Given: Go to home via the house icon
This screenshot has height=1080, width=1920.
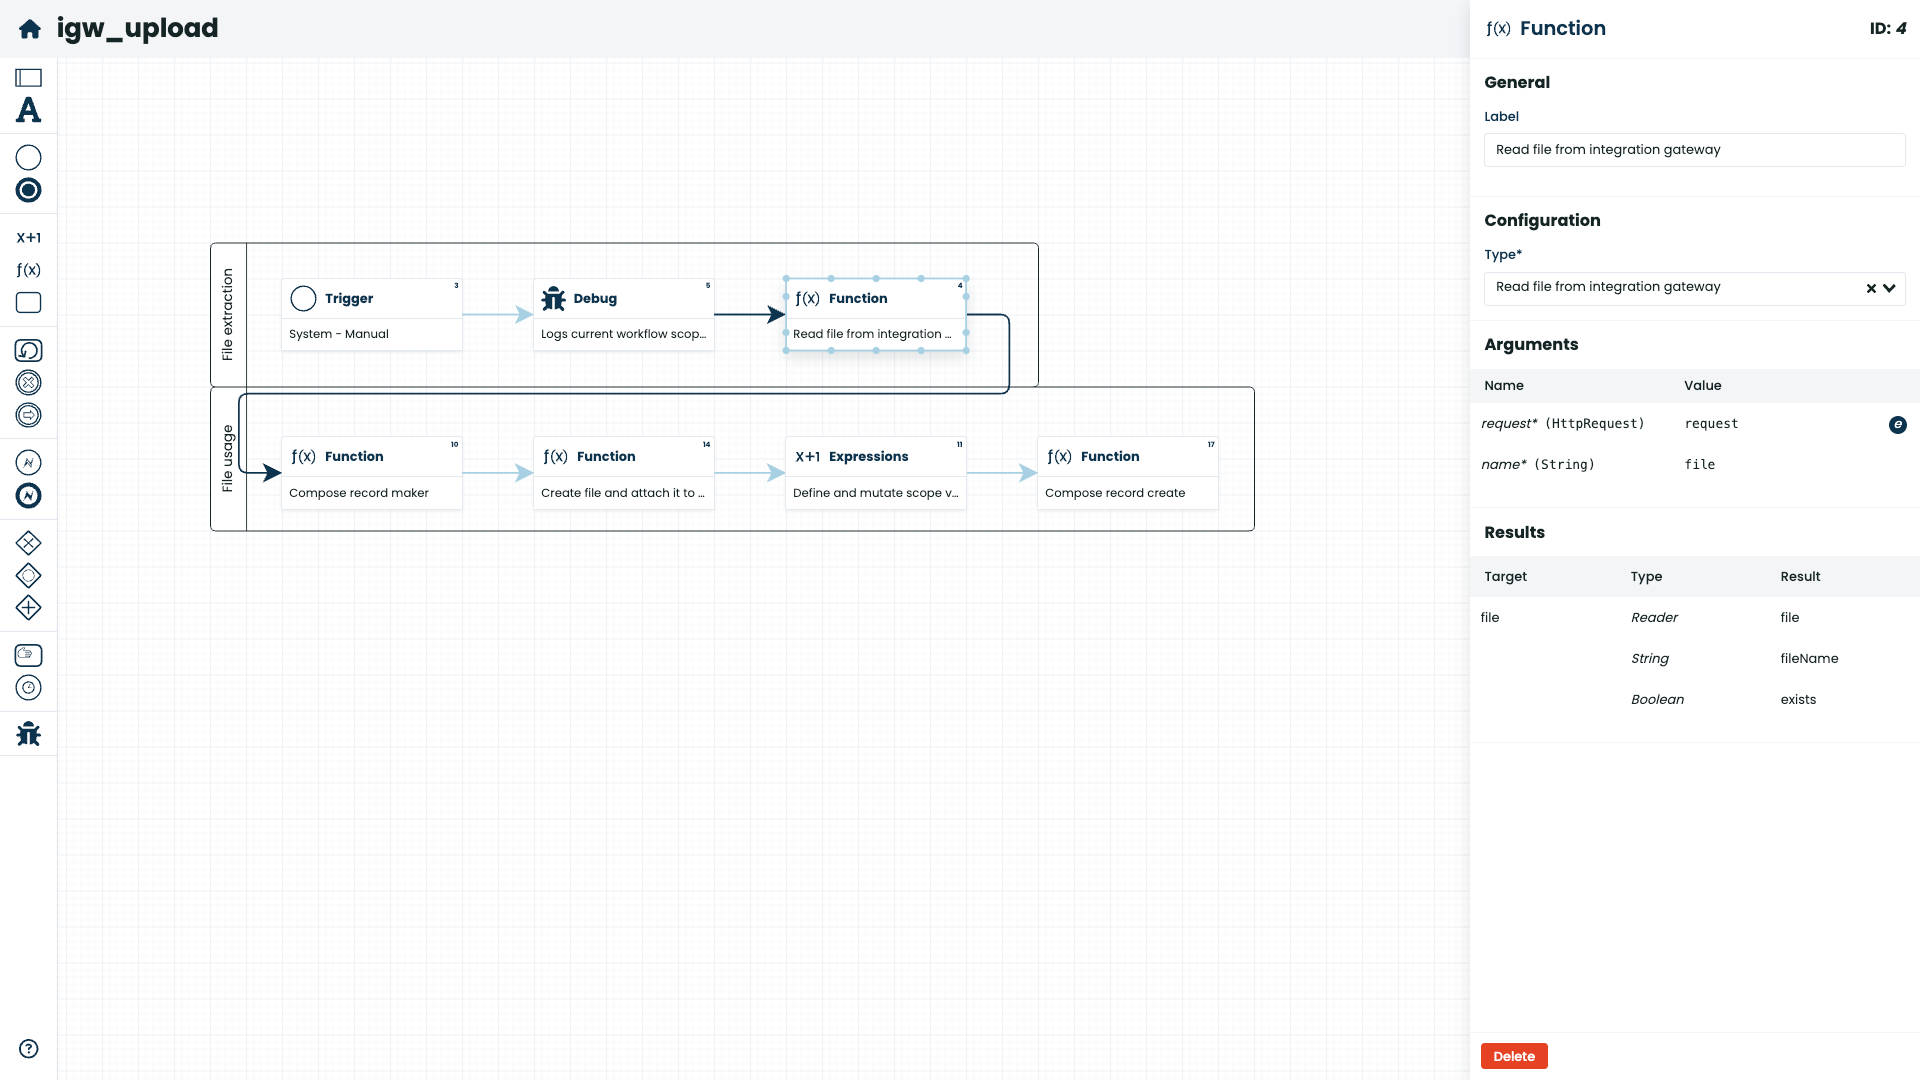Looking at the screenshot, I should coord(30,29).
